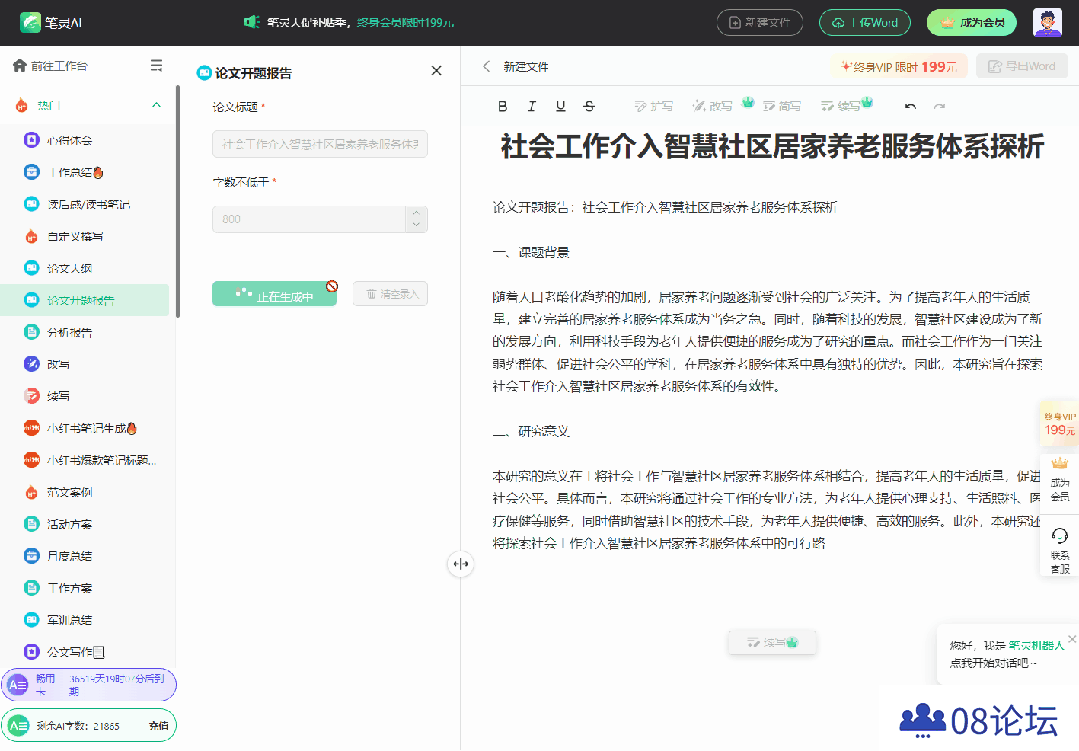Select 论文开题报告 in sidebar
This screenshot has width=1079, height=751.
84,300
